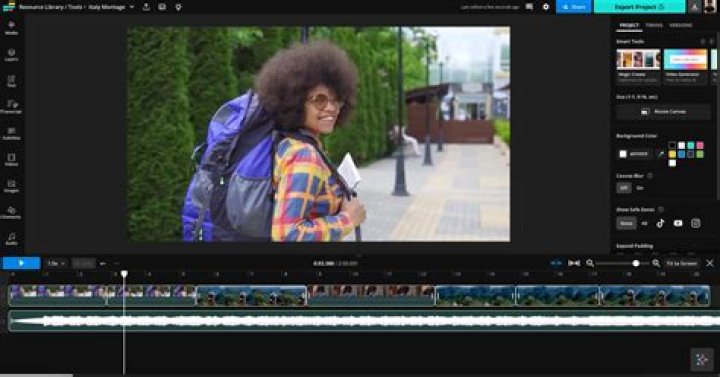Viewport: 720px width, 377px height.
Task: Open the Audio panel in the sidebar
Action: tap(11, 238)
